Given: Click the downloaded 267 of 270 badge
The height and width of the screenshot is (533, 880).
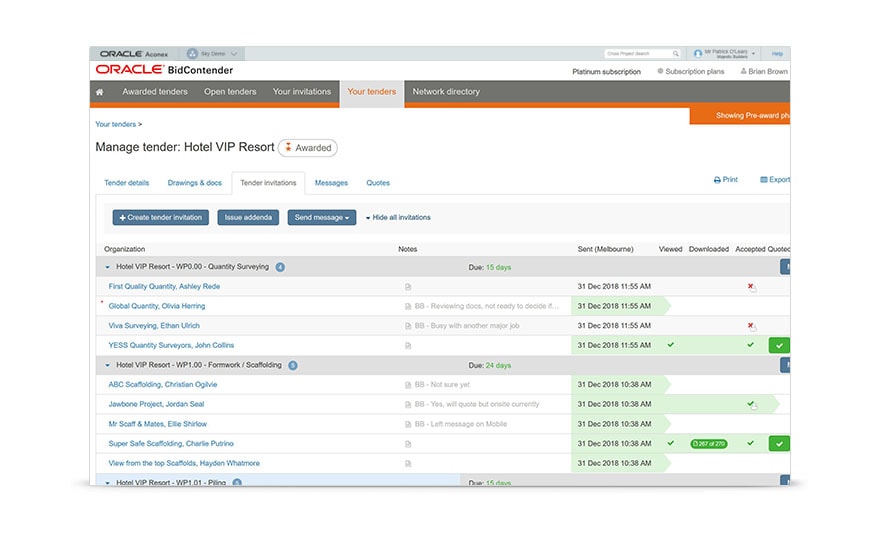Looking at the screenshot, I should 709,444.
